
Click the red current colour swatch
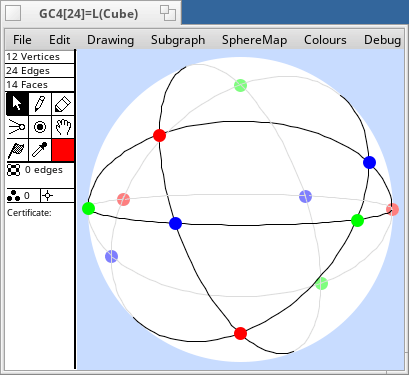click(x=63, y=150)
